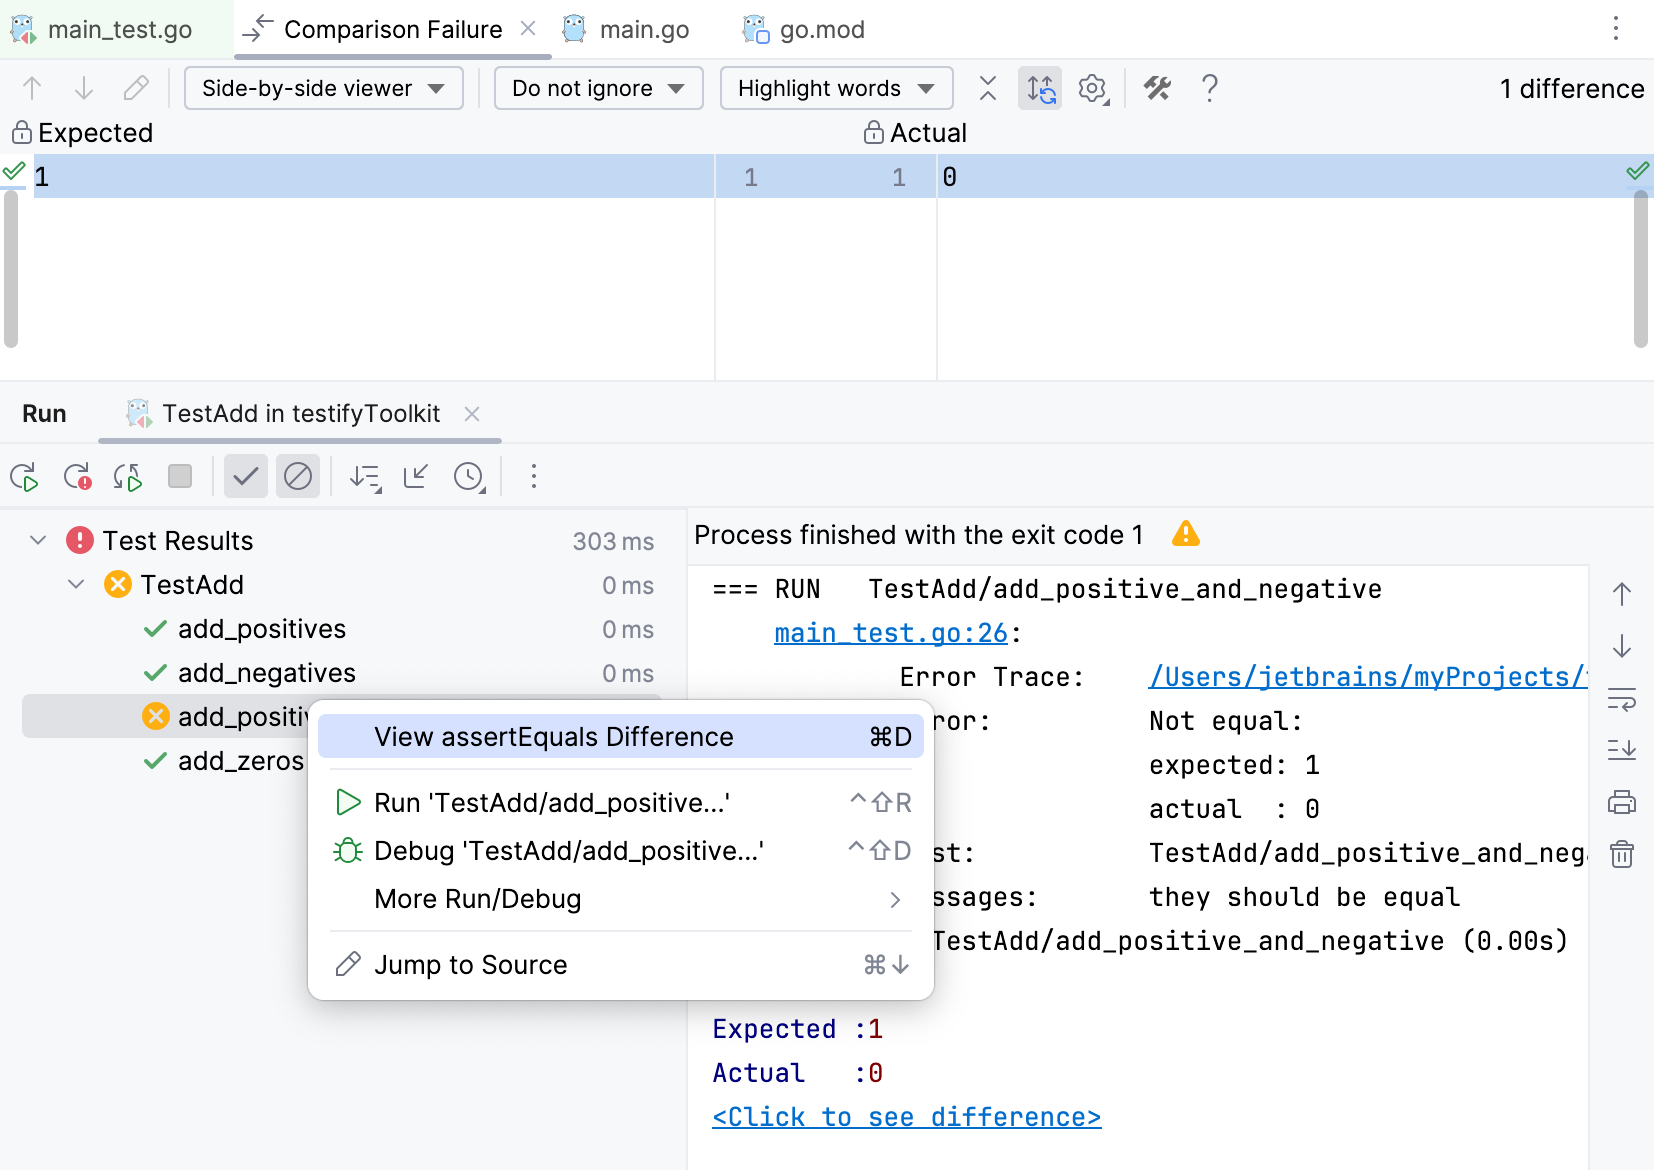
Task: Click the diff settings gear icon
Action: pos(1092,89)
